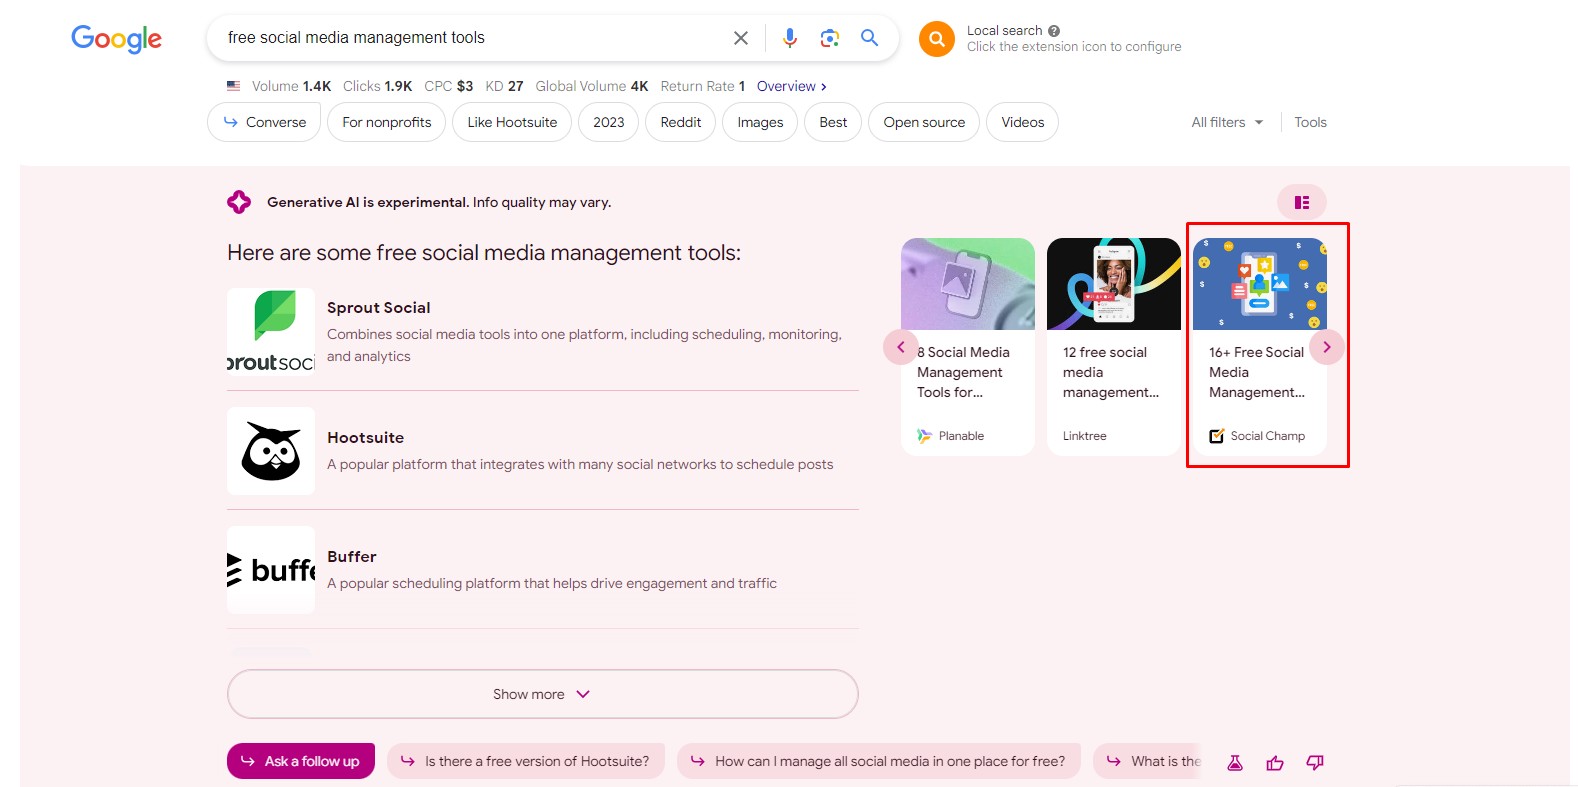
Task: Click in the search query input field
Action: pos(470,38)
